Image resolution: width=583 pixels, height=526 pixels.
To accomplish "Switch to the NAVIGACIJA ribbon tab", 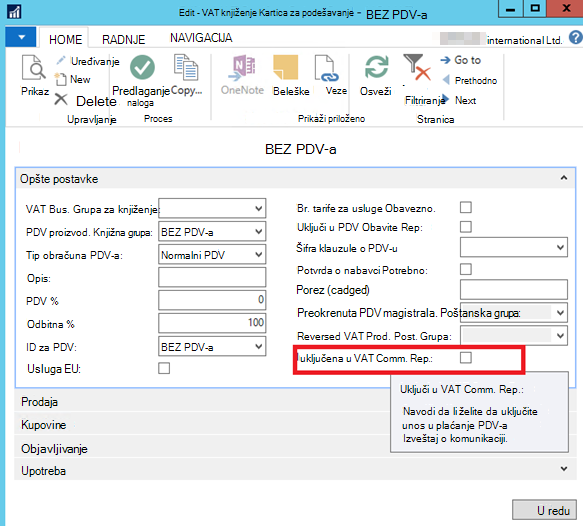I will (x=201, y=38).
